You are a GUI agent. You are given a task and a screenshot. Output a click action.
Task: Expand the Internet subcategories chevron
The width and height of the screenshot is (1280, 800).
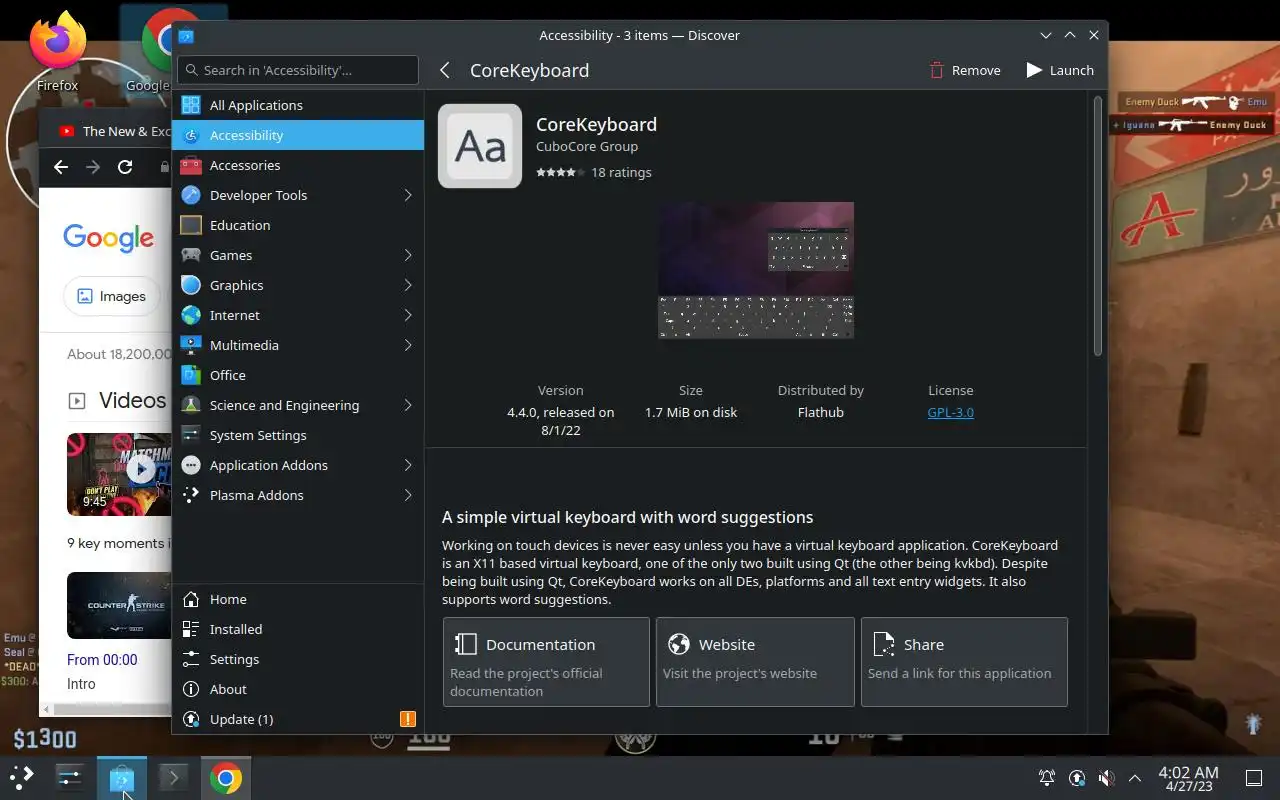(x=408, y=315)
